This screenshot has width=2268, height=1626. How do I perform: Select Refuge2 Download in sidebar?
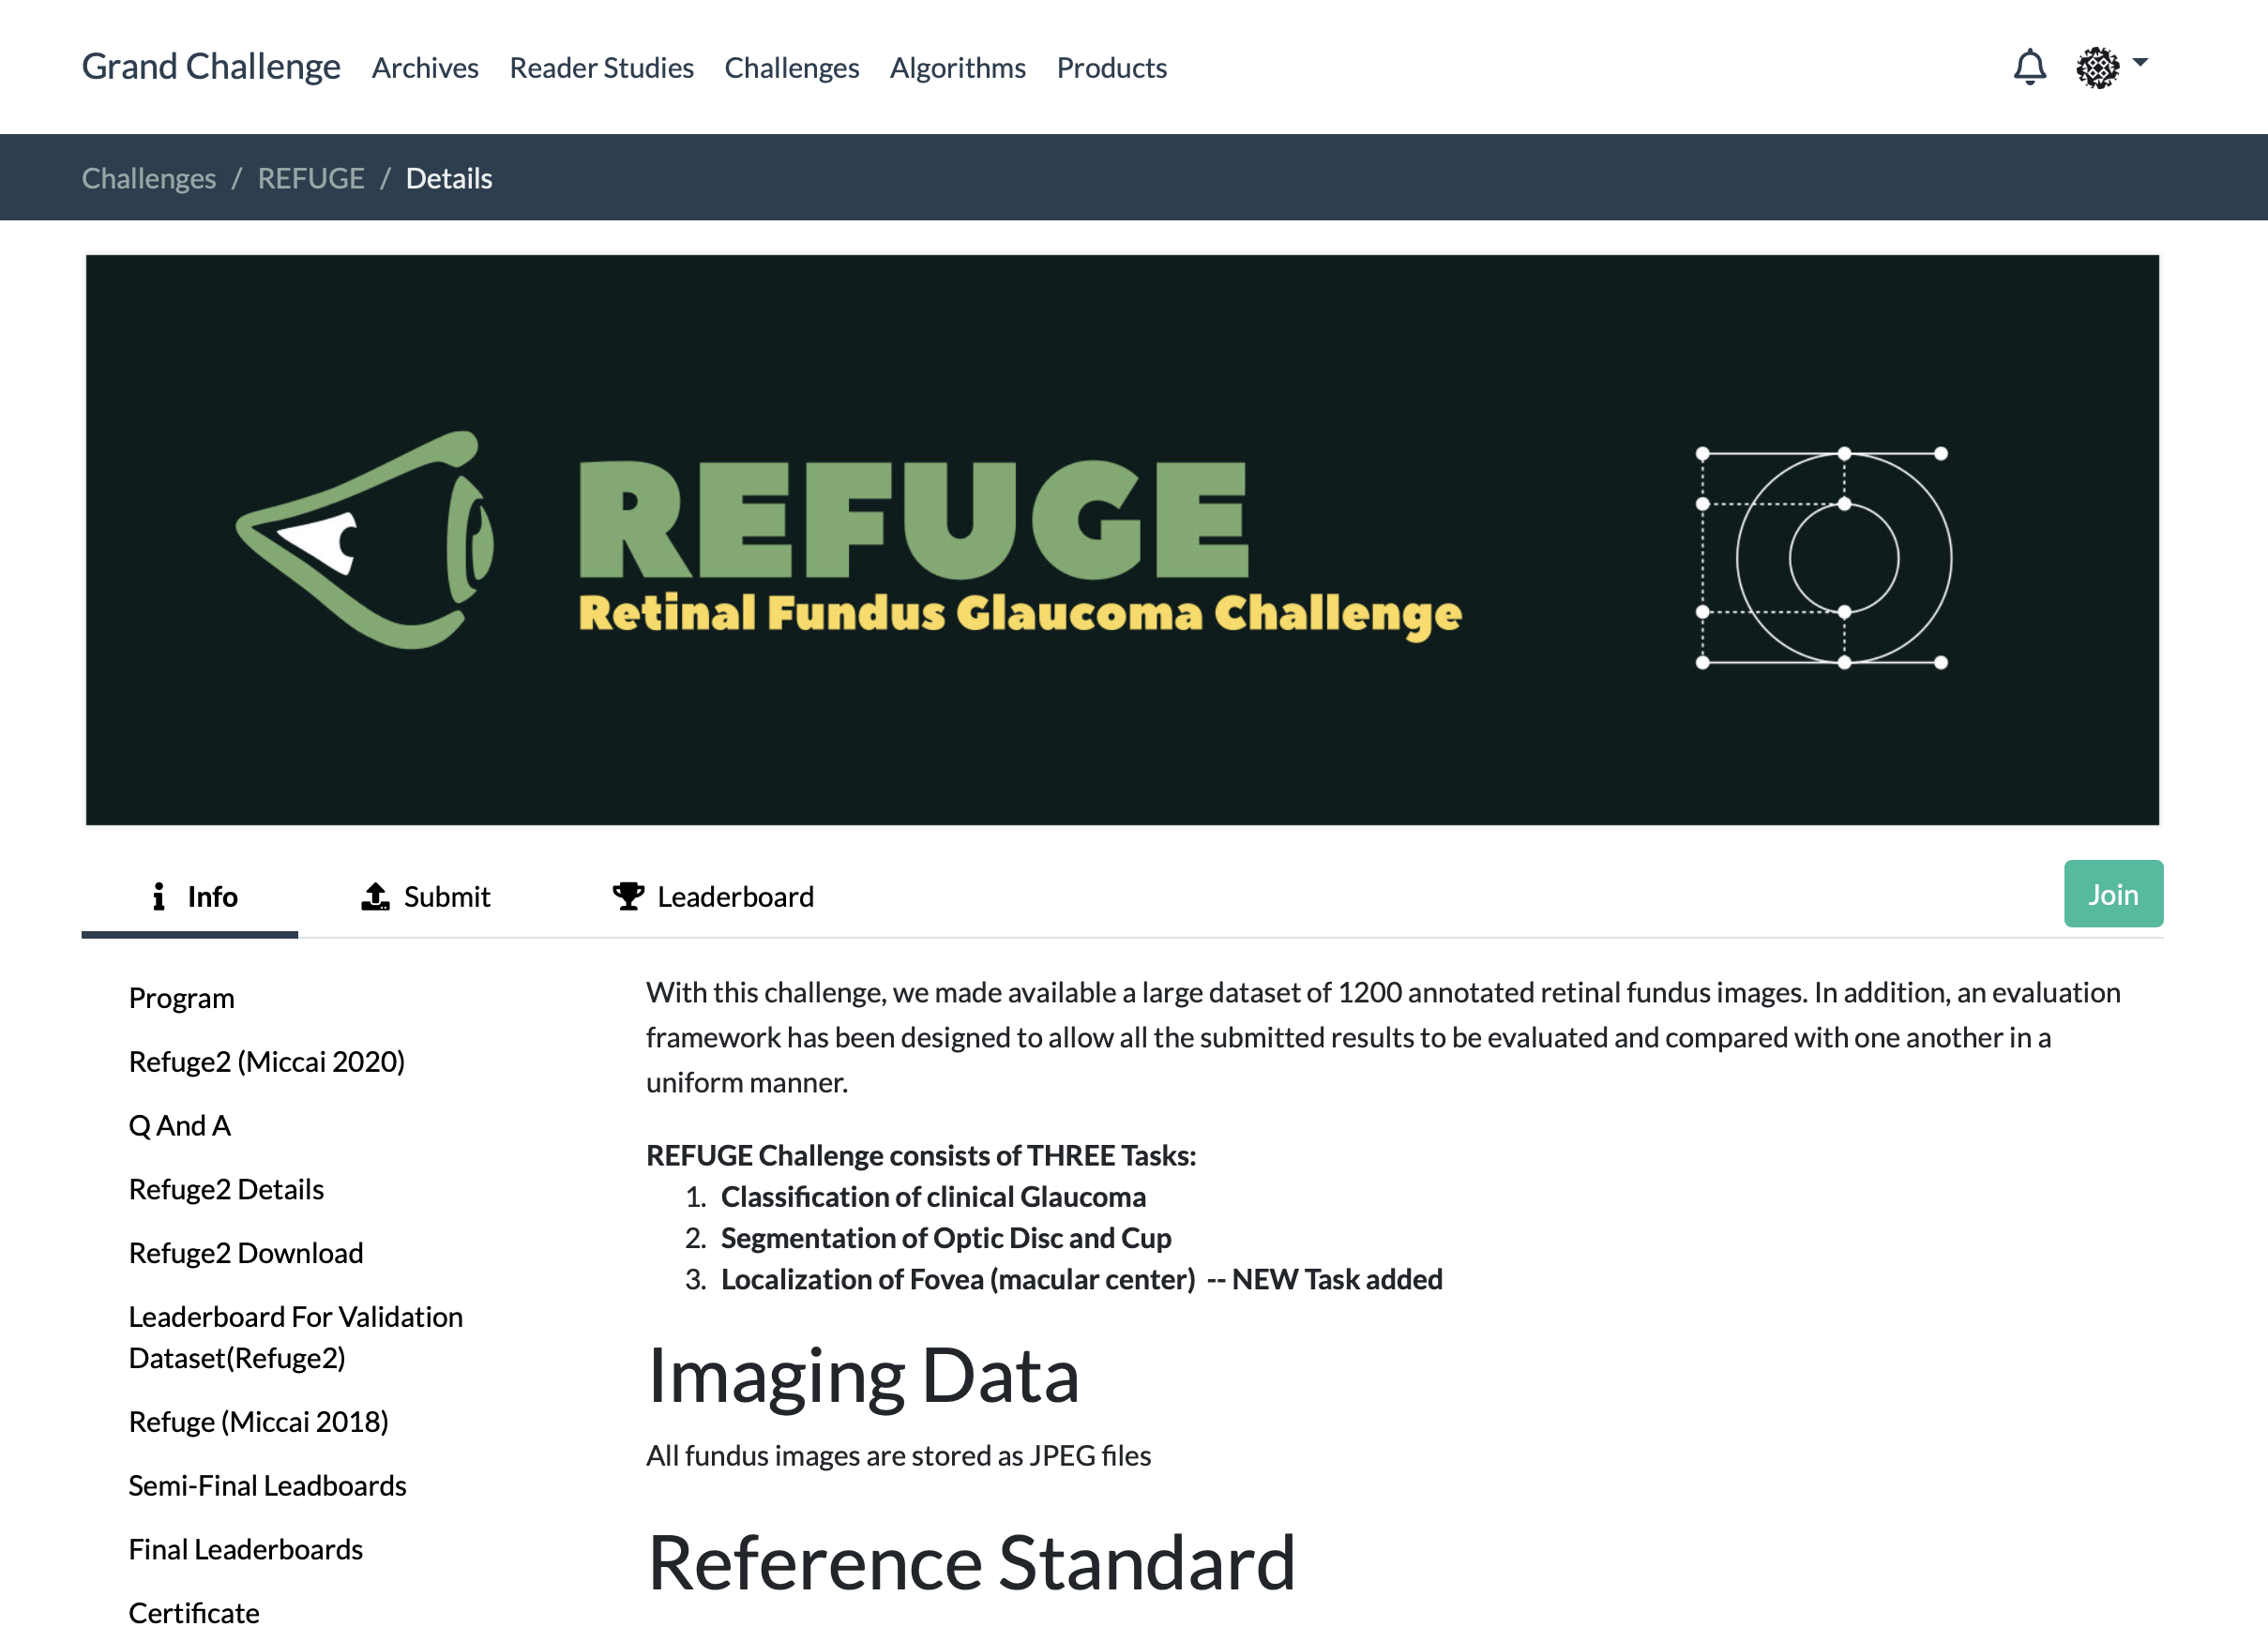(x=246, y=1253)
